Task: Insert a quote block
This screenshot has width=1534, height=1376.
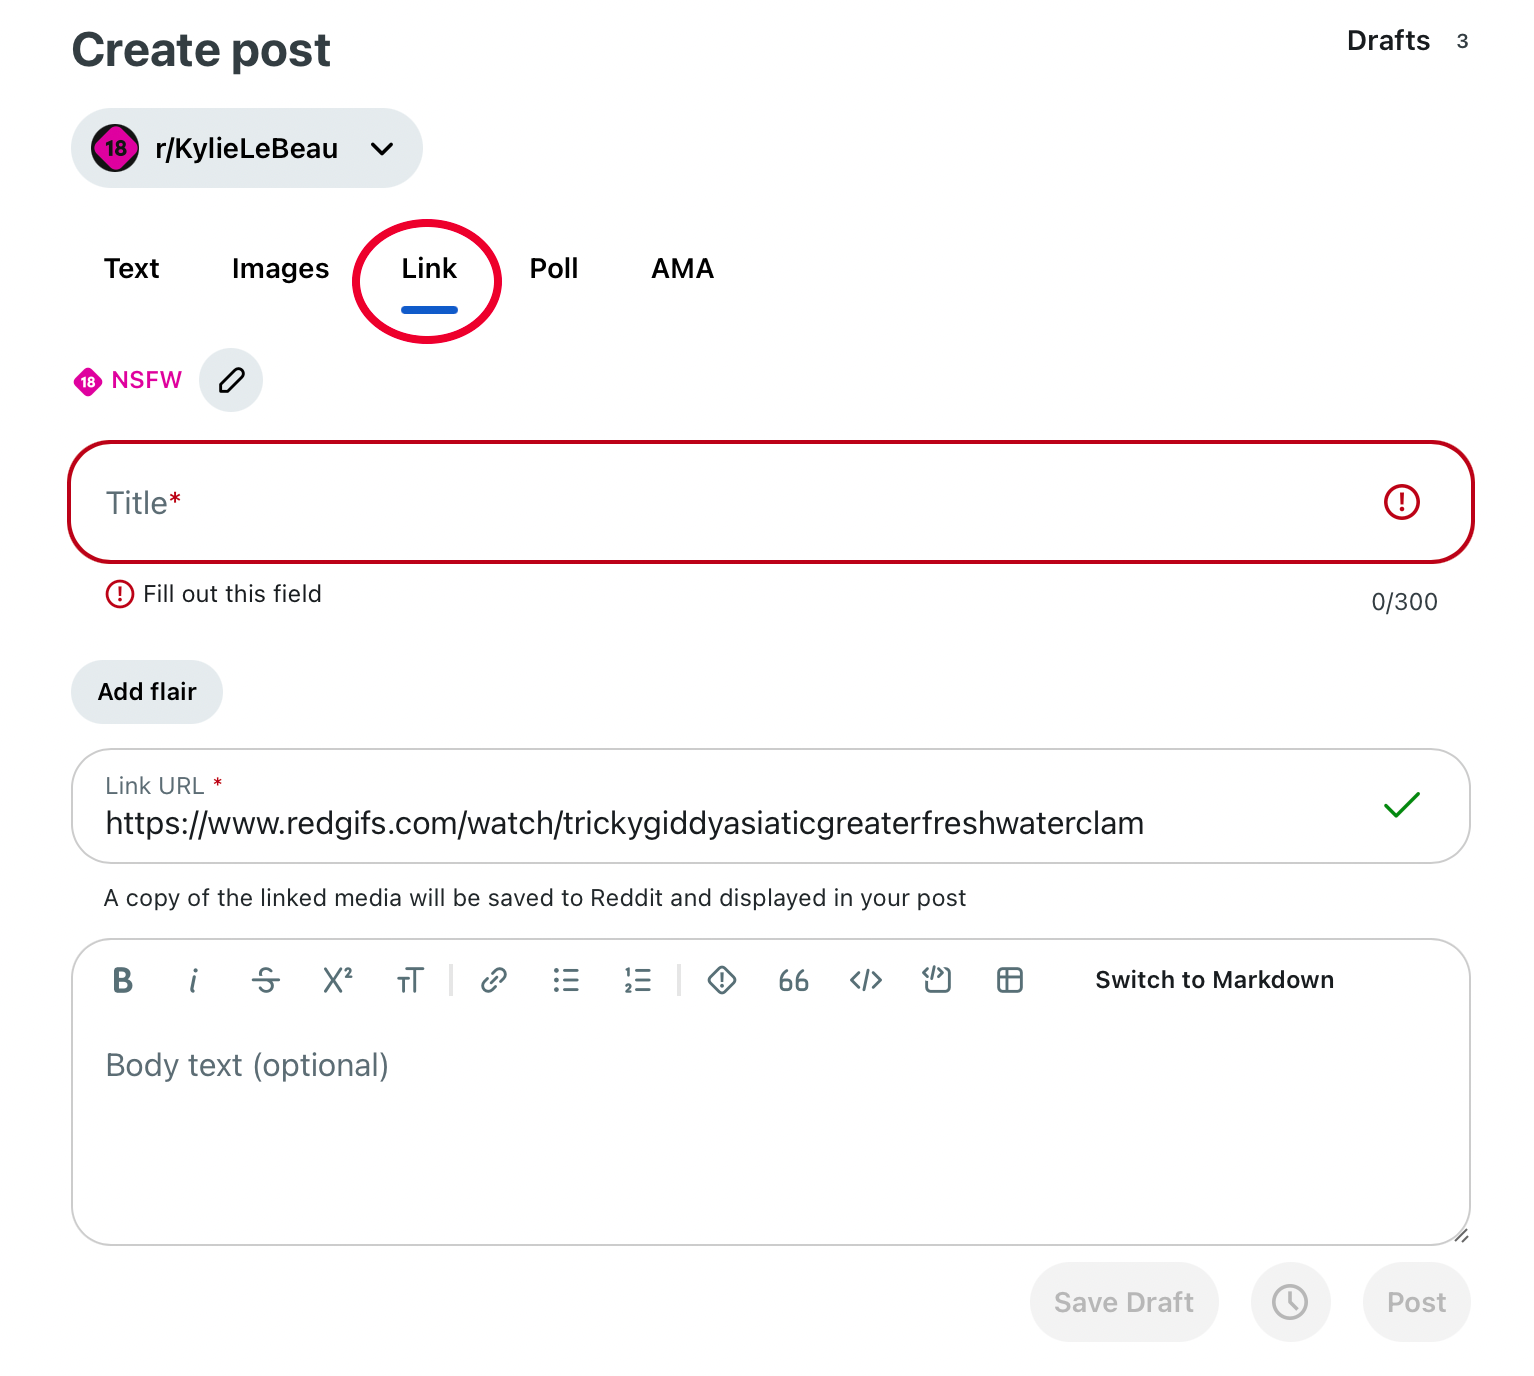Action: point(794,980)
